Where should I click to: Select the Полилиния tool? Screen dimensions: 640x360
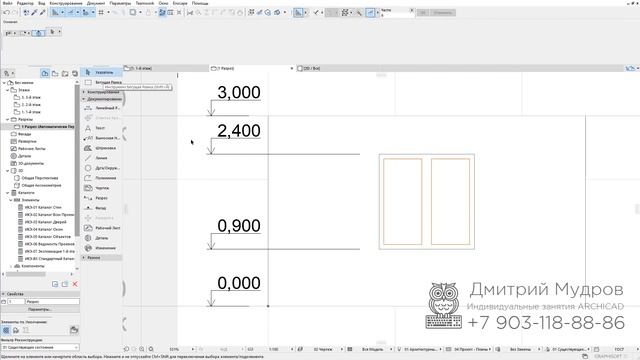click(x=101, y=178)
